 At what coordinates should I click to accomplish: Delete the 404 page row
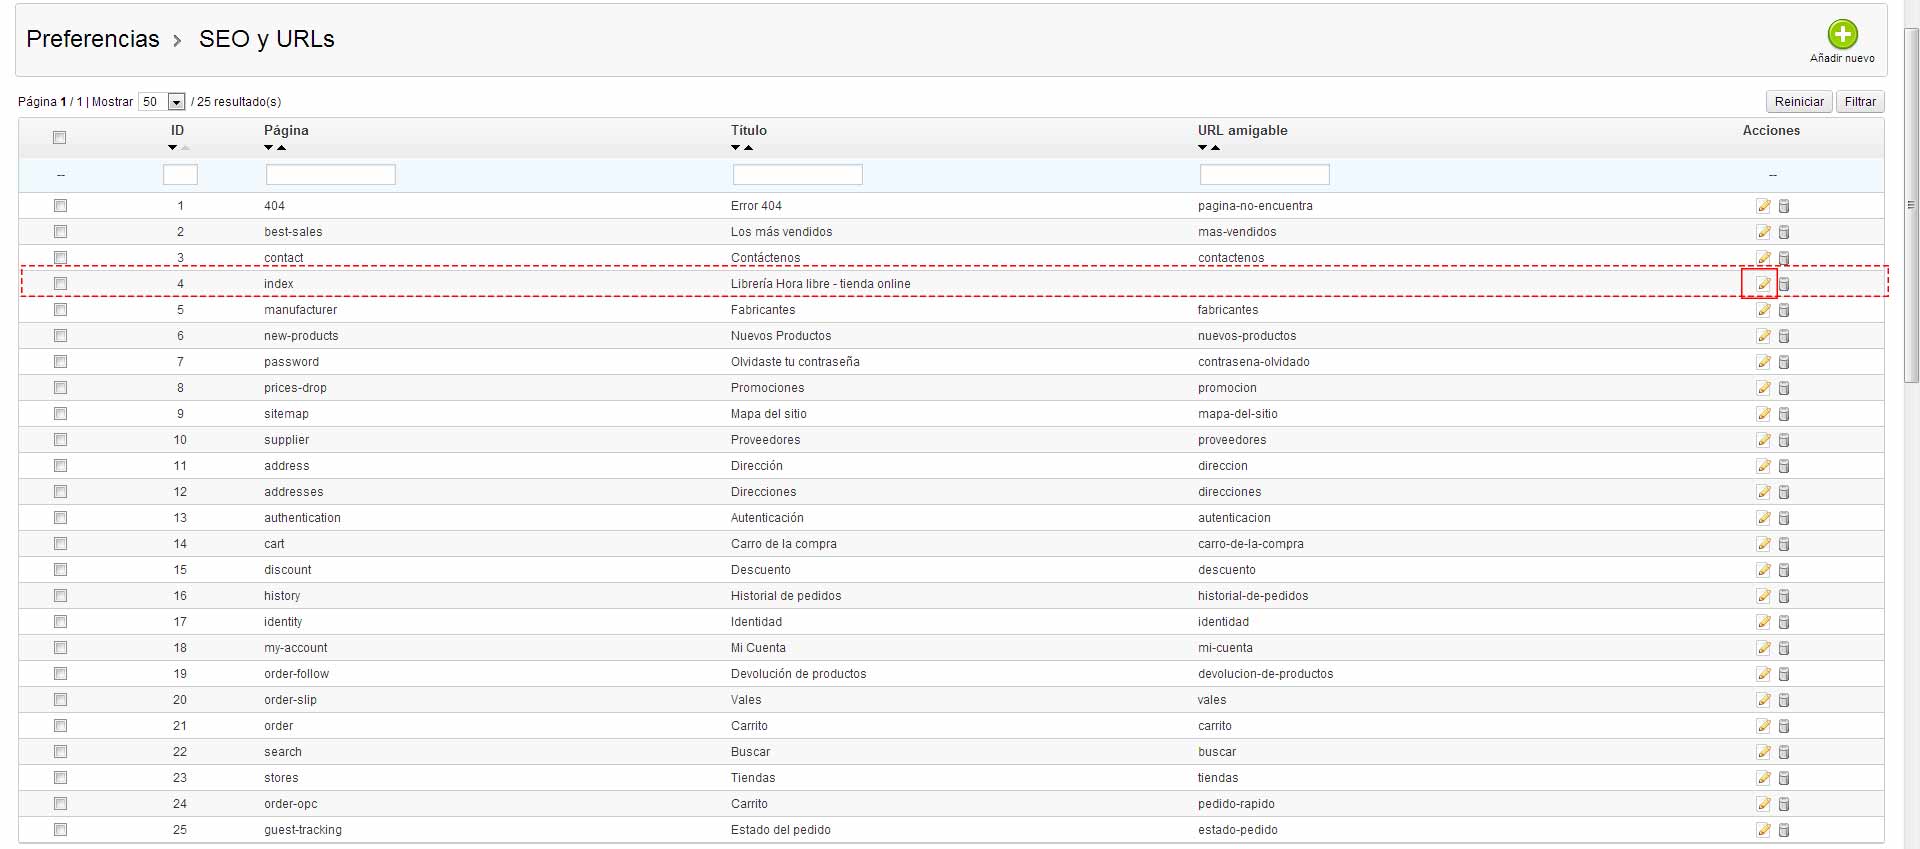pos(1784,206)
